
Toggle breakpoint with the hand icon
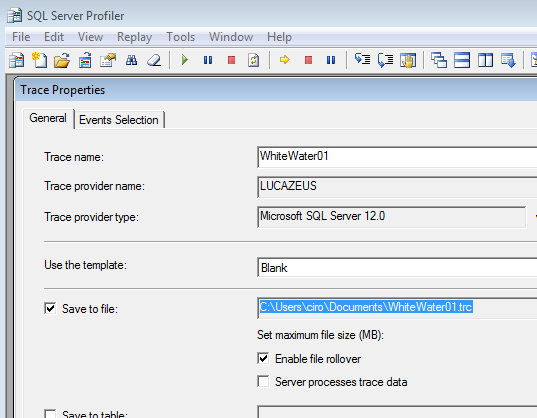coord(408,60)
